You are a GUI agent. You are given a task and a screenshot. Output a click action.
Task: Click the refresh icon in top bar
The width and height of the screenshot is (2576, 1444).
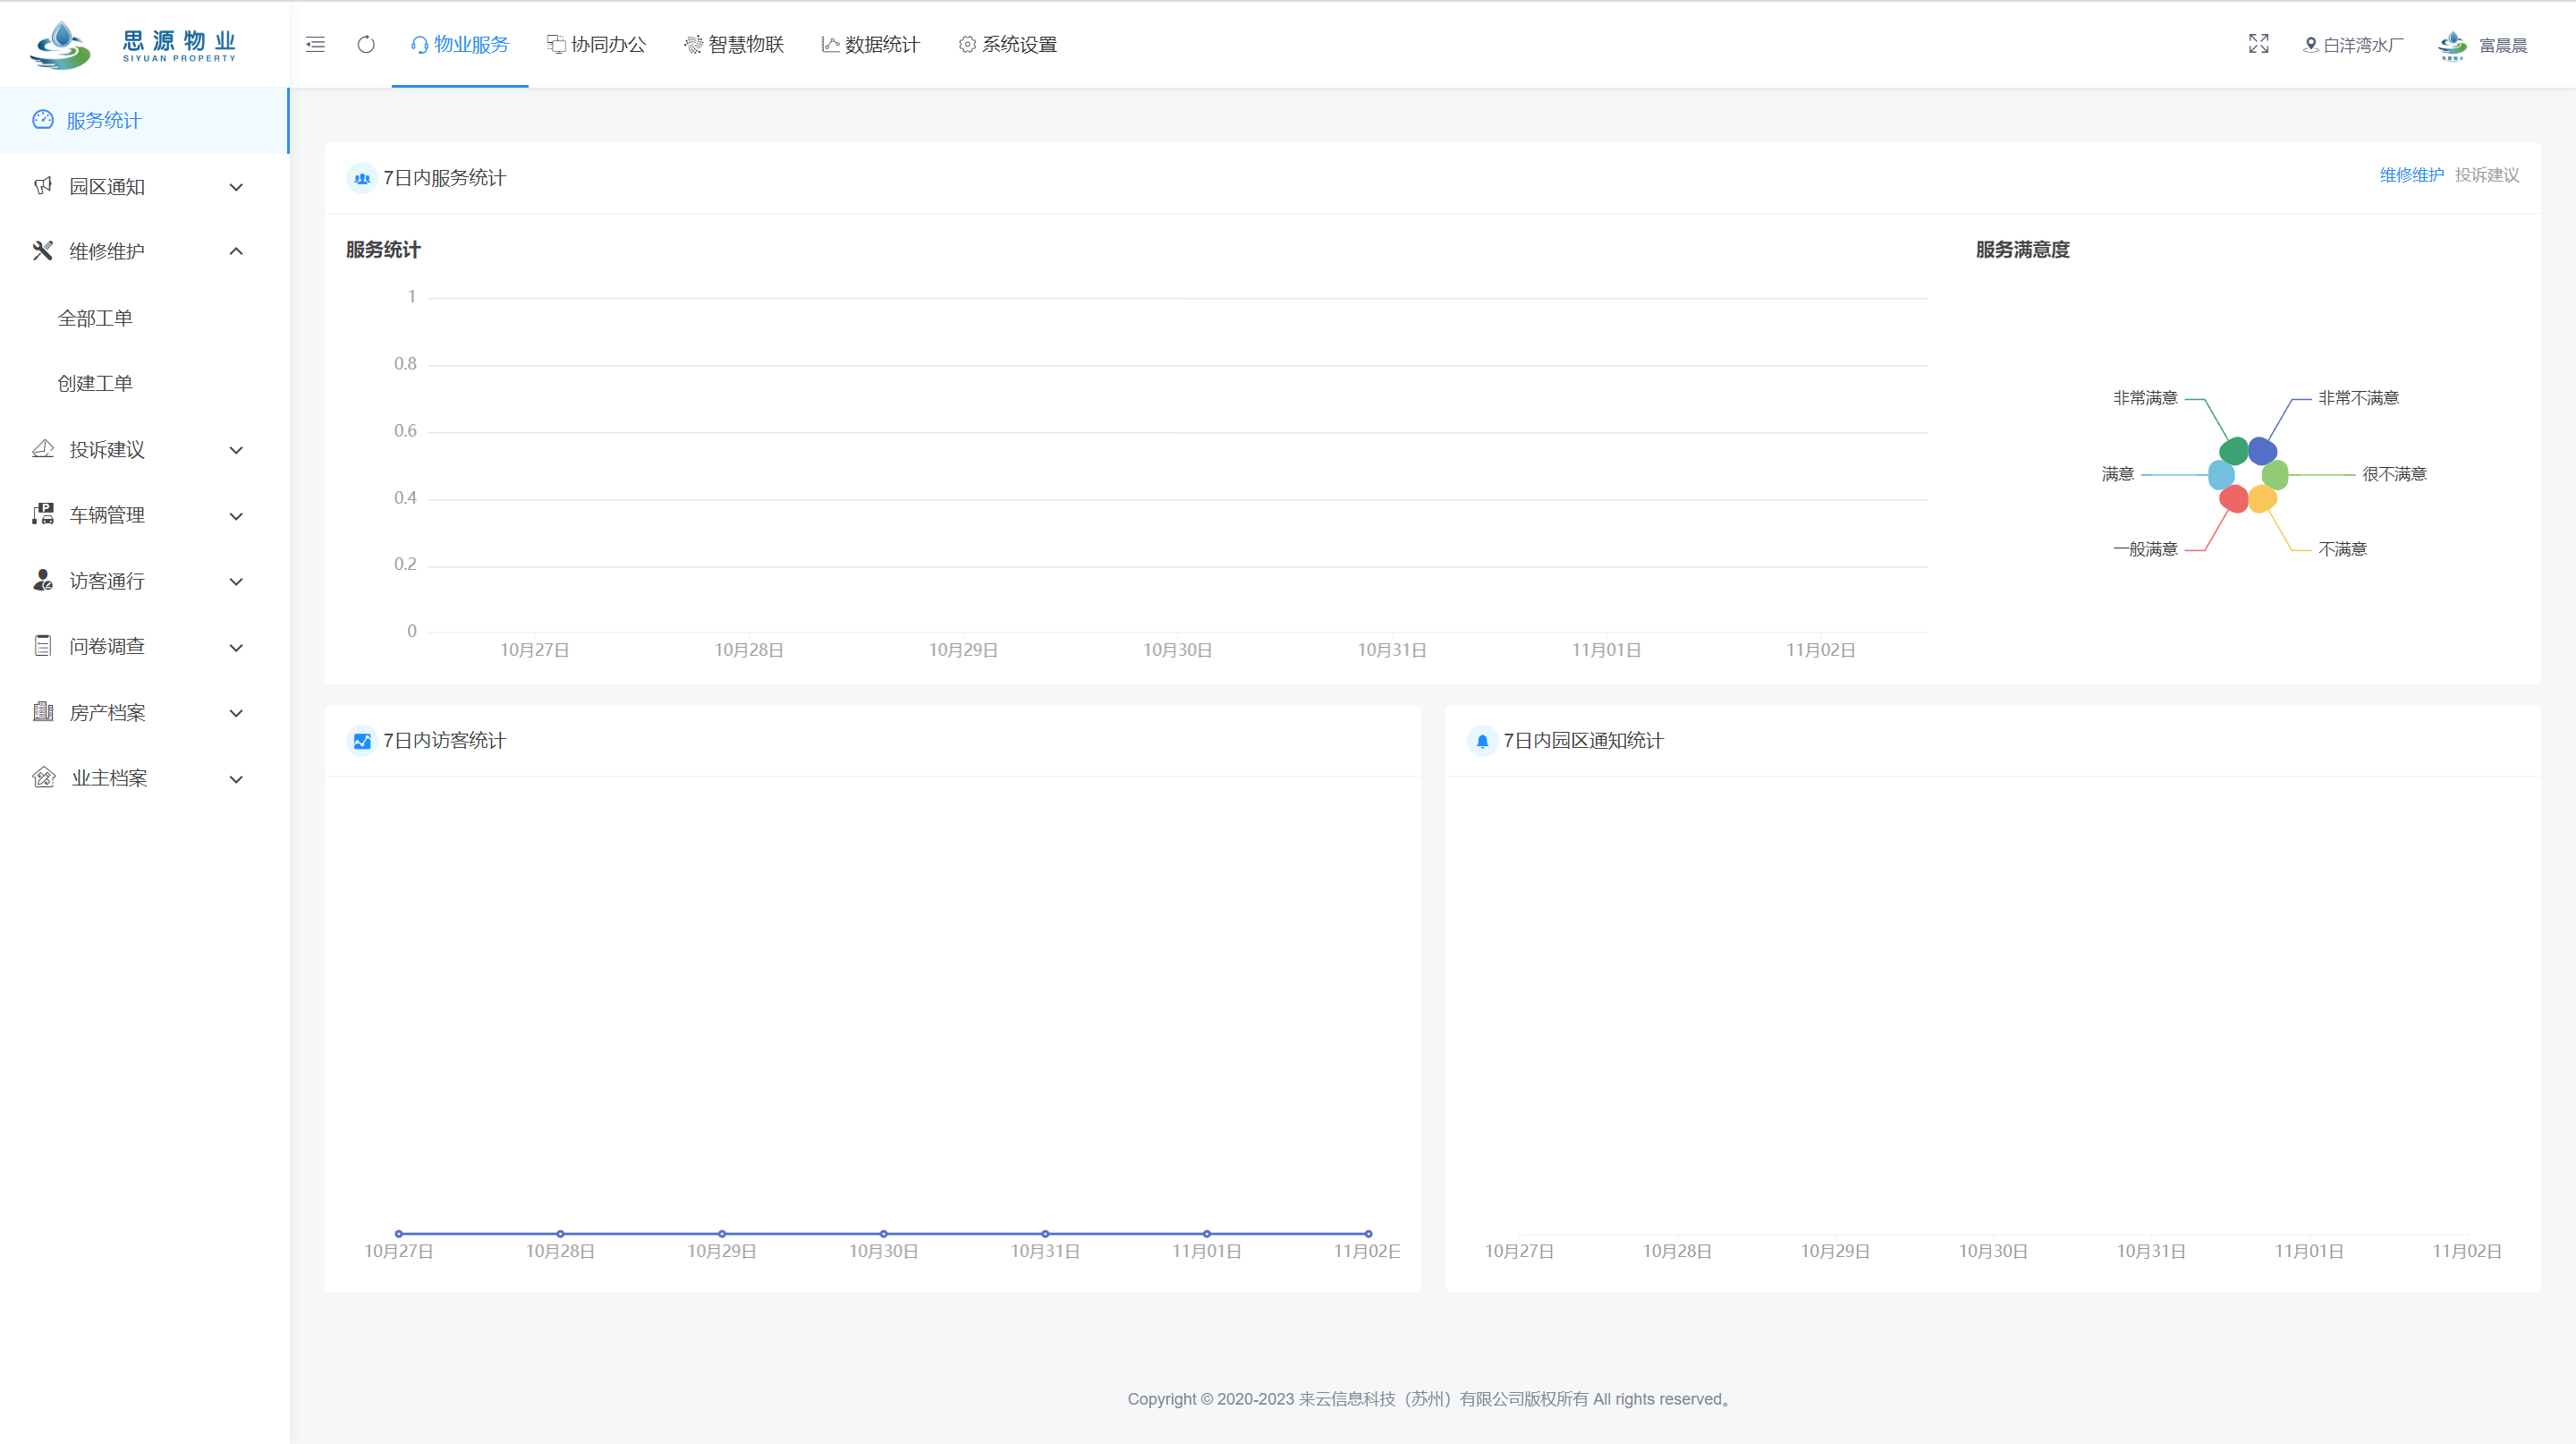point(366,44)
